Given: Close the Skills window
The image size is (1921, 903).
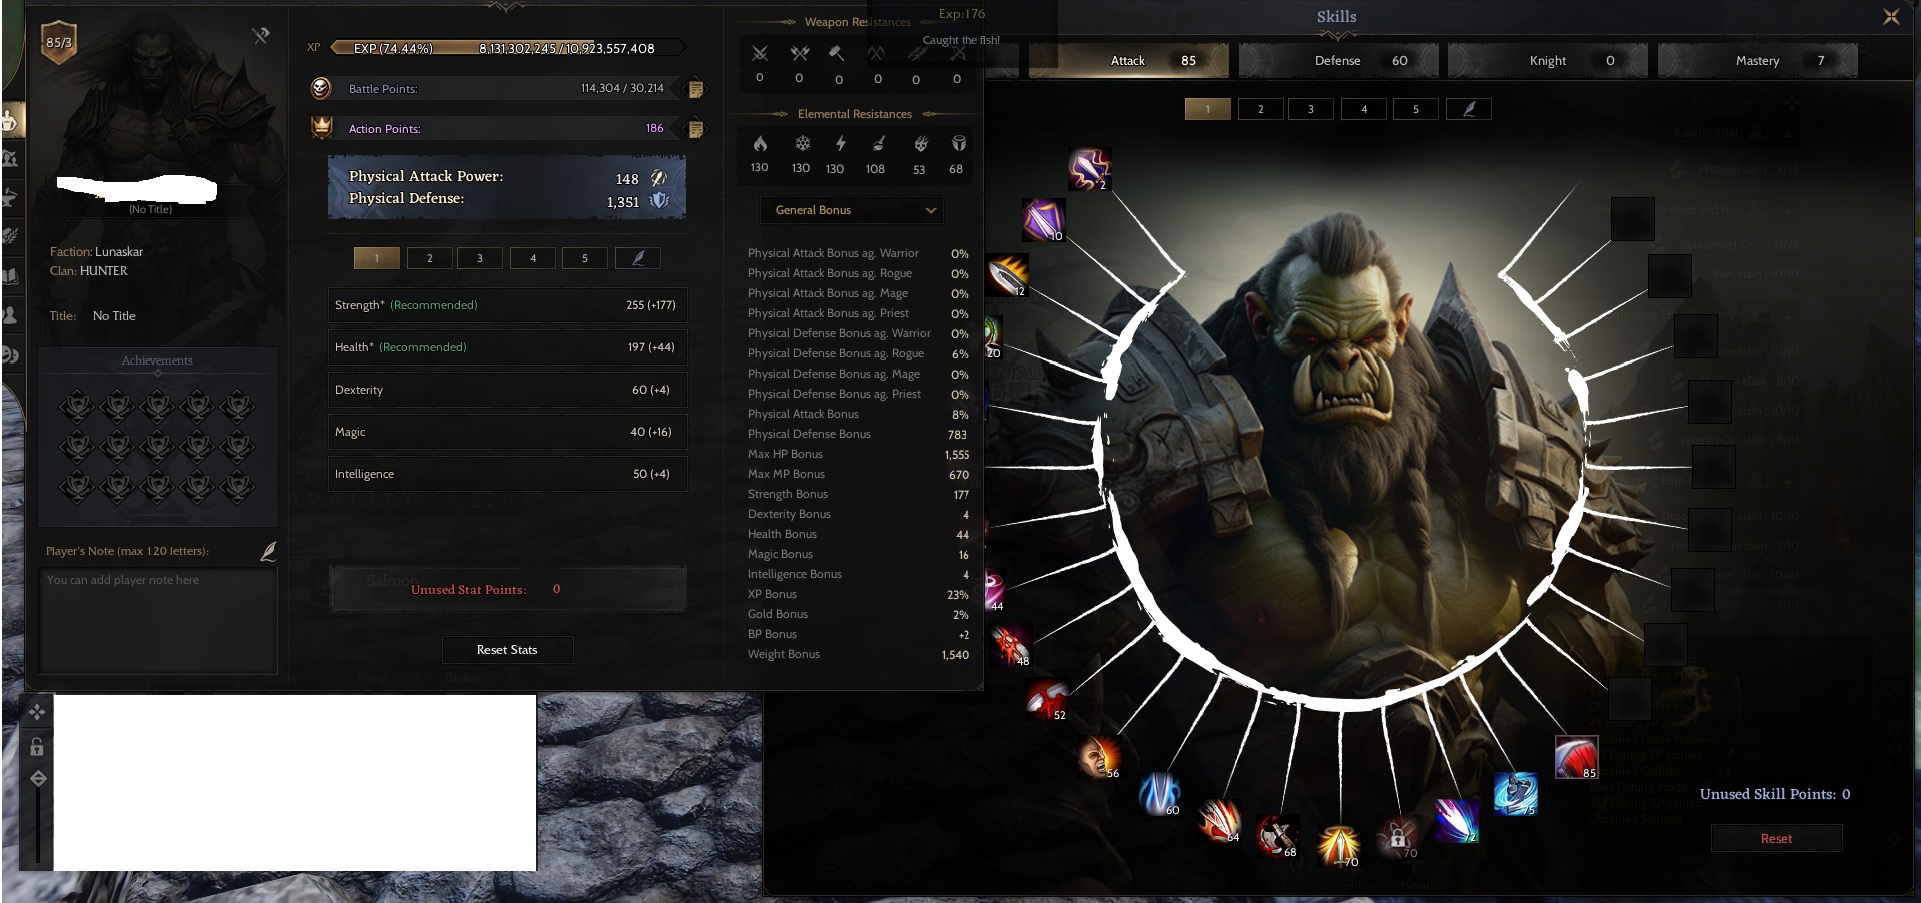Looking at the screenshot, I should [1891, 17].
